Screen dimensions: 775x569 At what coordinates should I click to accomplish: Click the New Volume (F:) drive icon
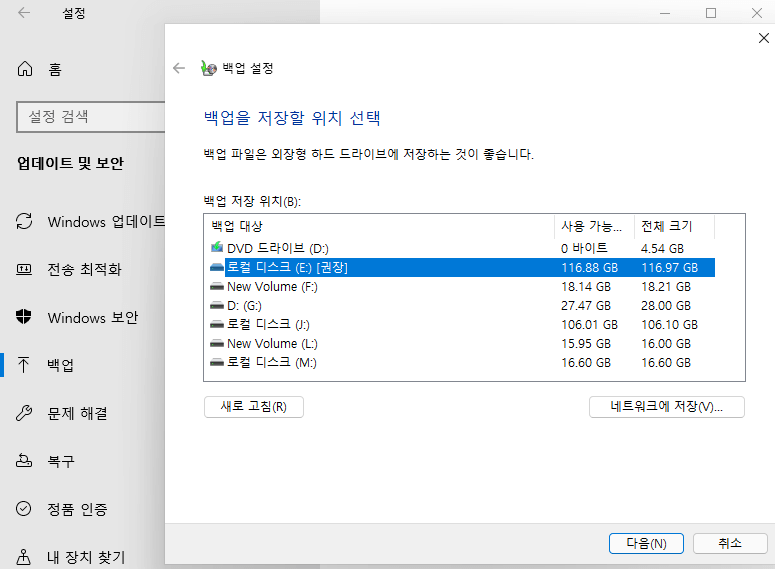[216, 286]
